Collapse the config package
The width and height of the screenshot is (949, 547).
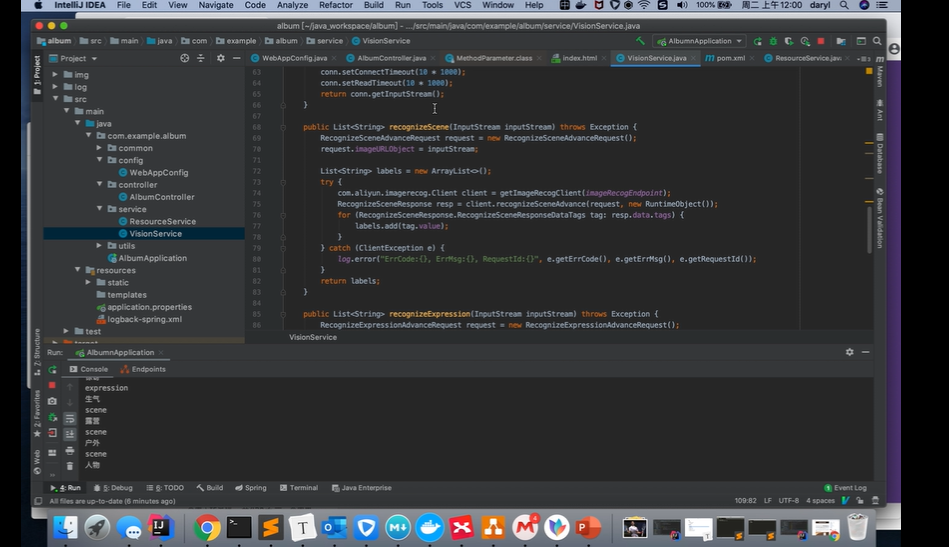99,160
